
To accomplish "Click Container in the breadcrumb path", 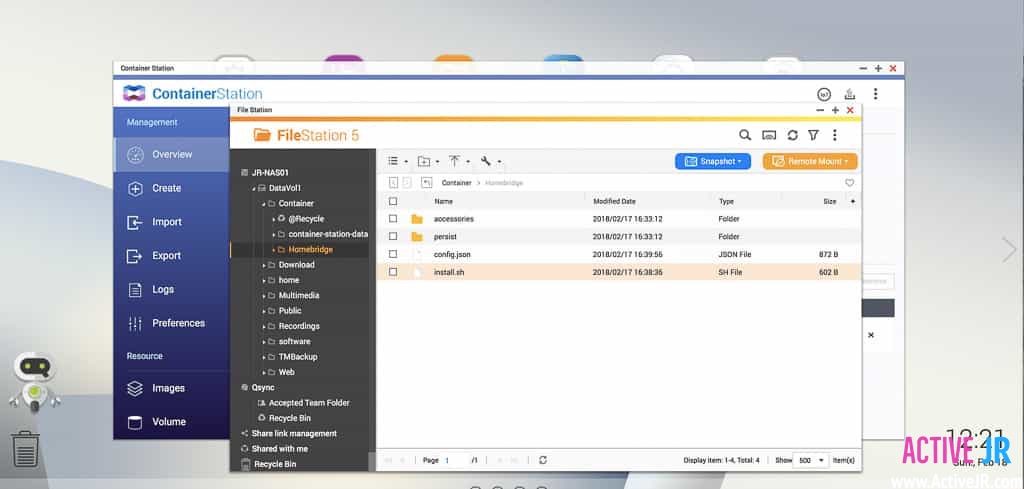I will (456, 183).
